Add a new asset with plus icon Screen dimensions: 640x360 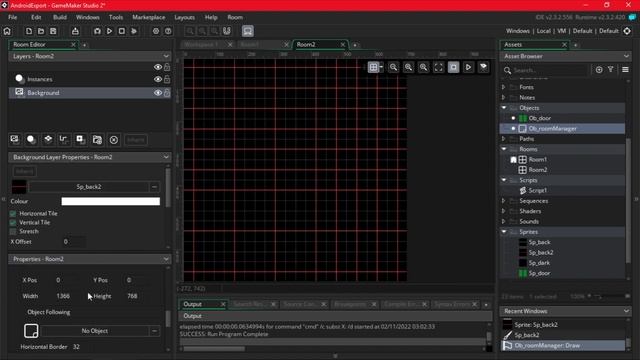coord(599,70)
